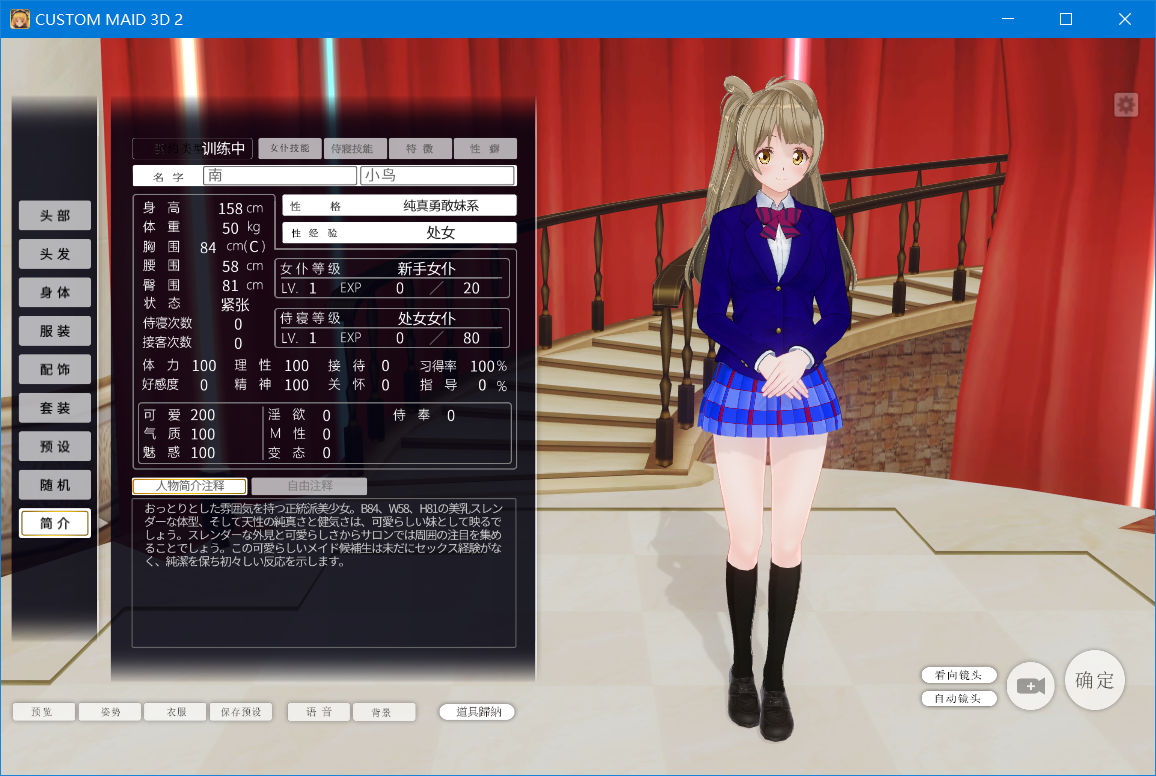
Task: Click the camera icon button
Action: pyautogui.click(x=1031, y=686)
